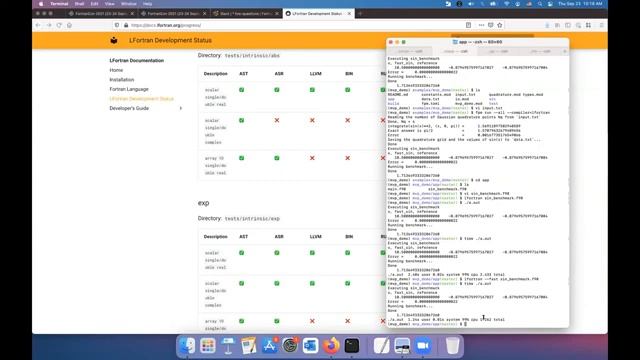Go back with the Firefox back arrow
The height and width of the screenshot is (360, 640).
38,25
